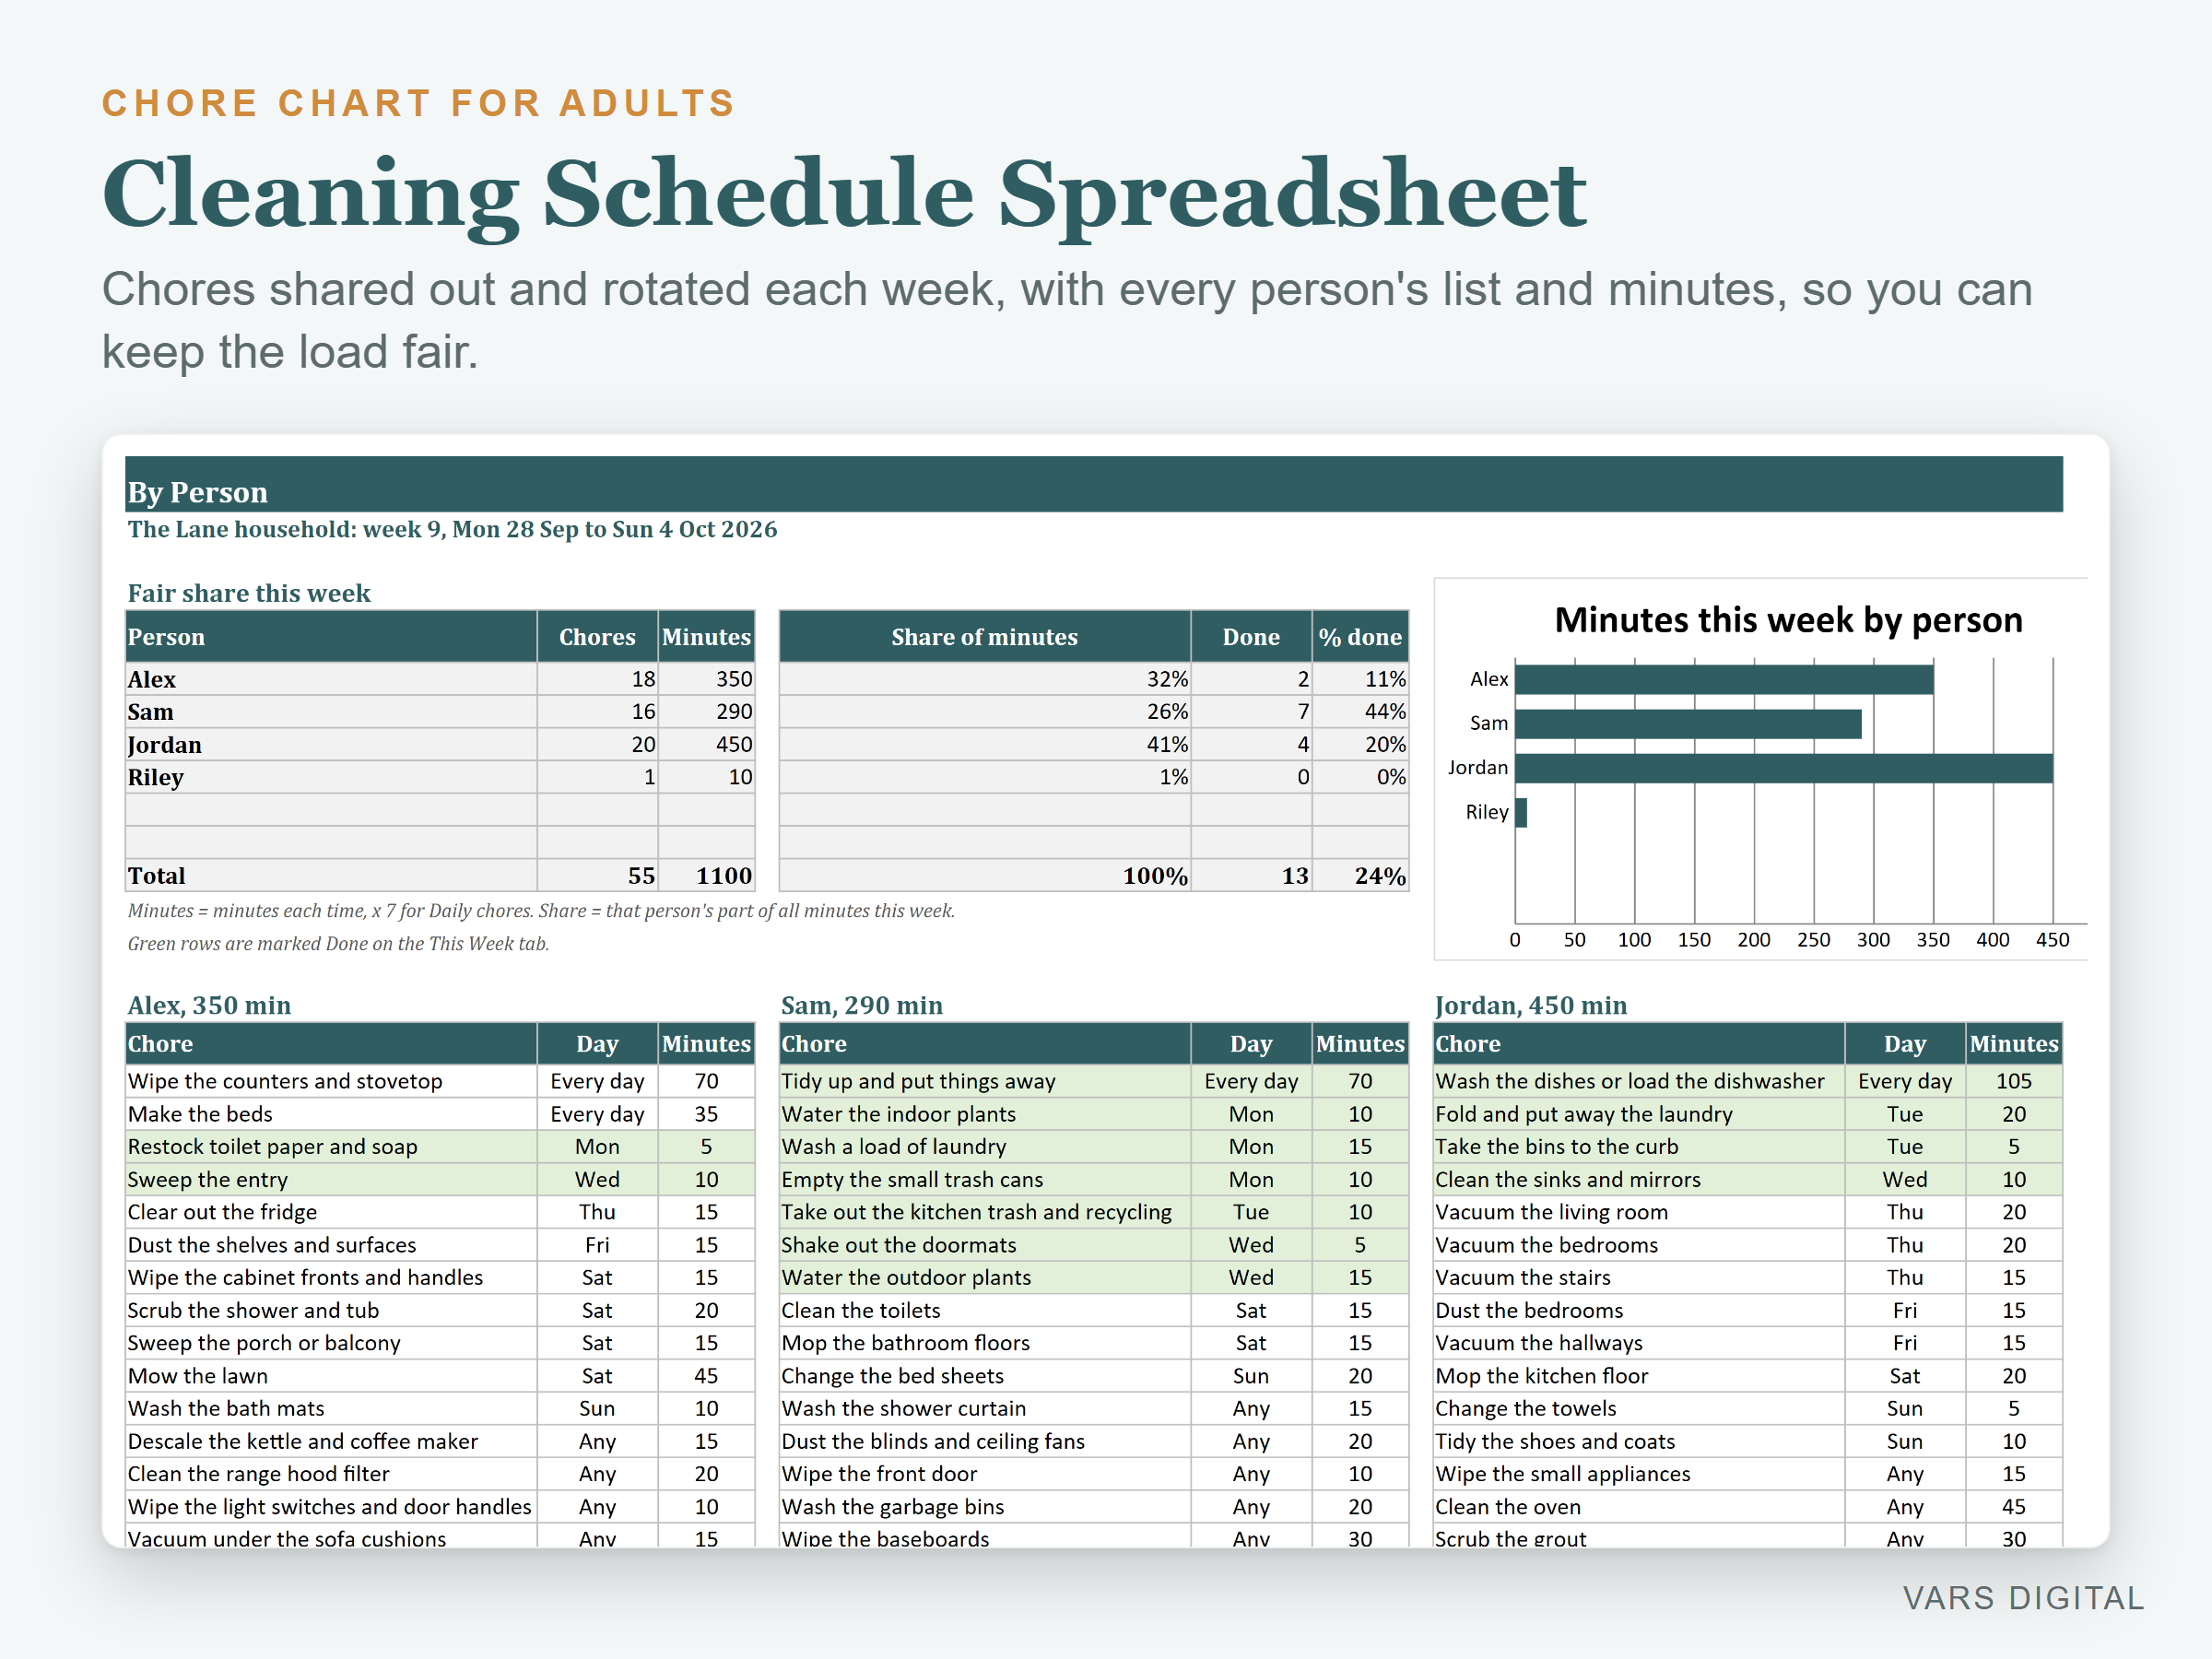This screenshot has height=1659, width=2212.
Task: Select the 'Clean the oven' chore cell
Action: (1639, 1507)
